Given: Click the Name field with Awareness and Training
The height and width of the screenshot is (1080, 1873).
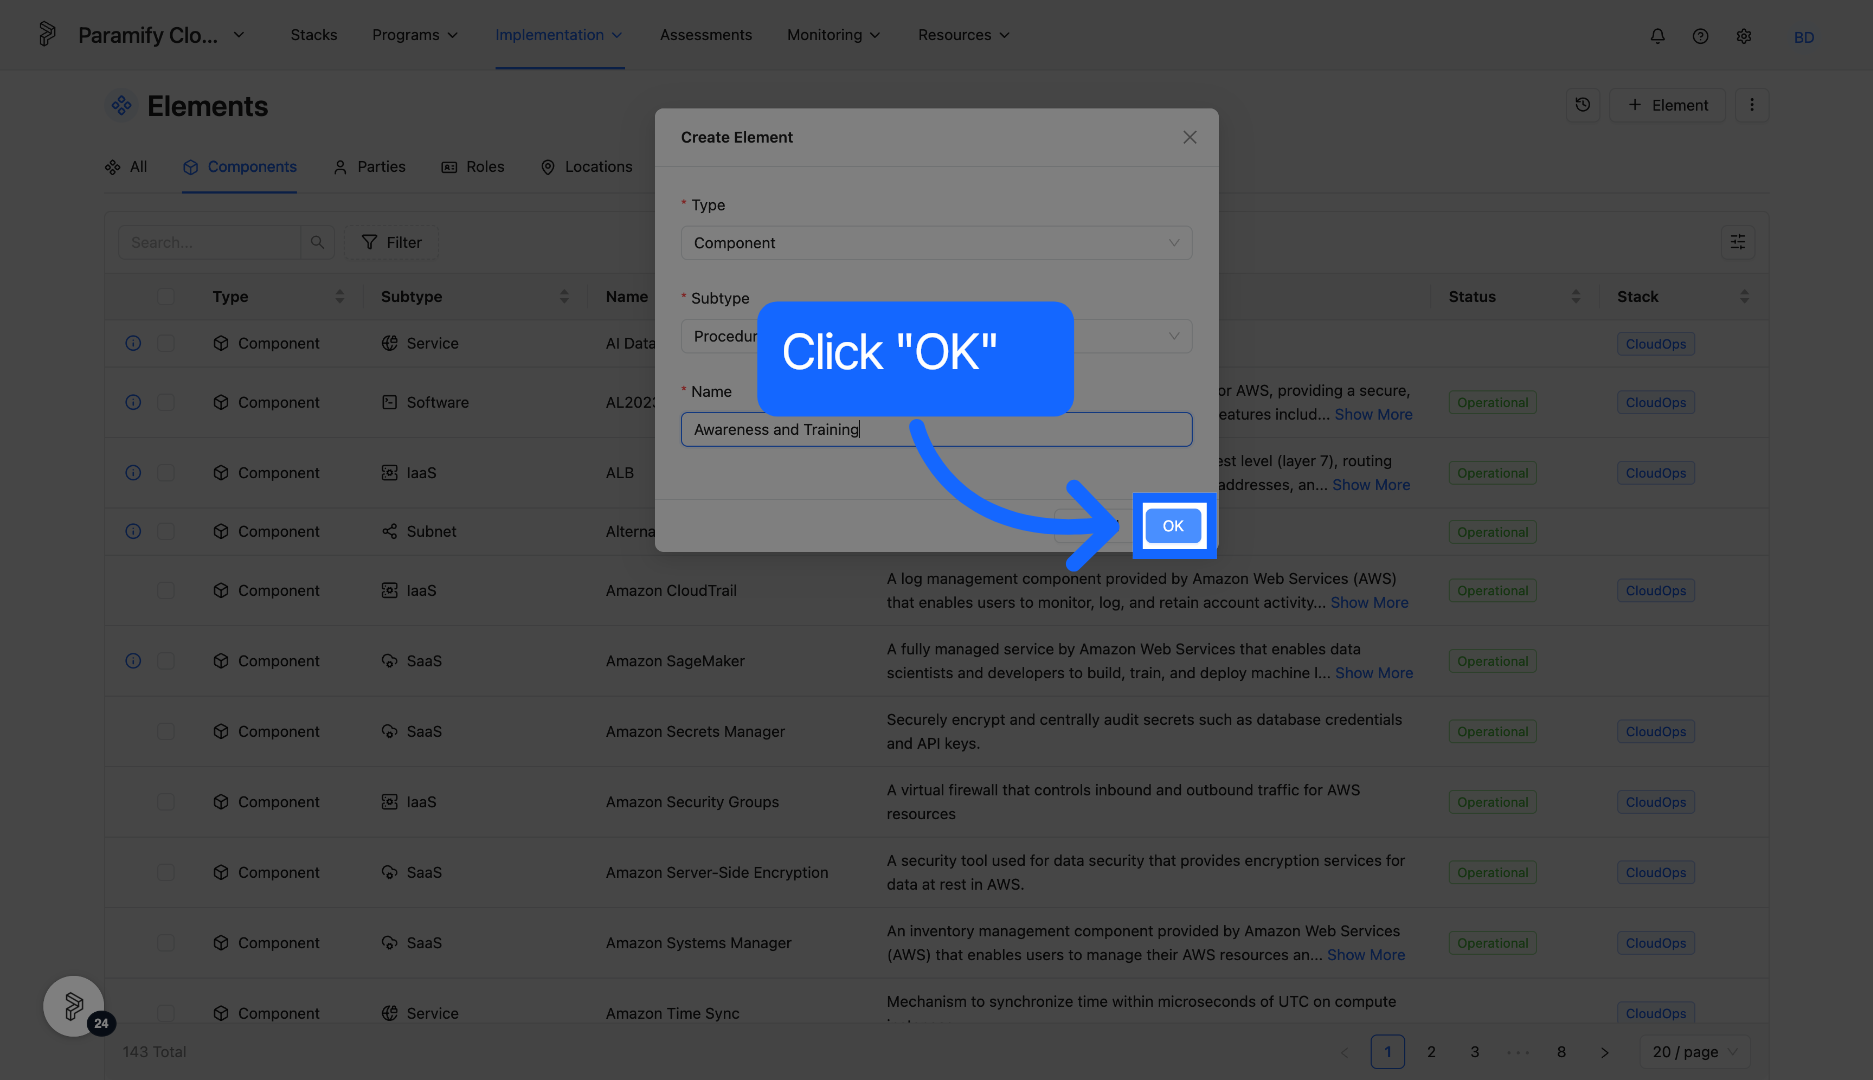Looking at the screenshot, I should tap(936, 430).
